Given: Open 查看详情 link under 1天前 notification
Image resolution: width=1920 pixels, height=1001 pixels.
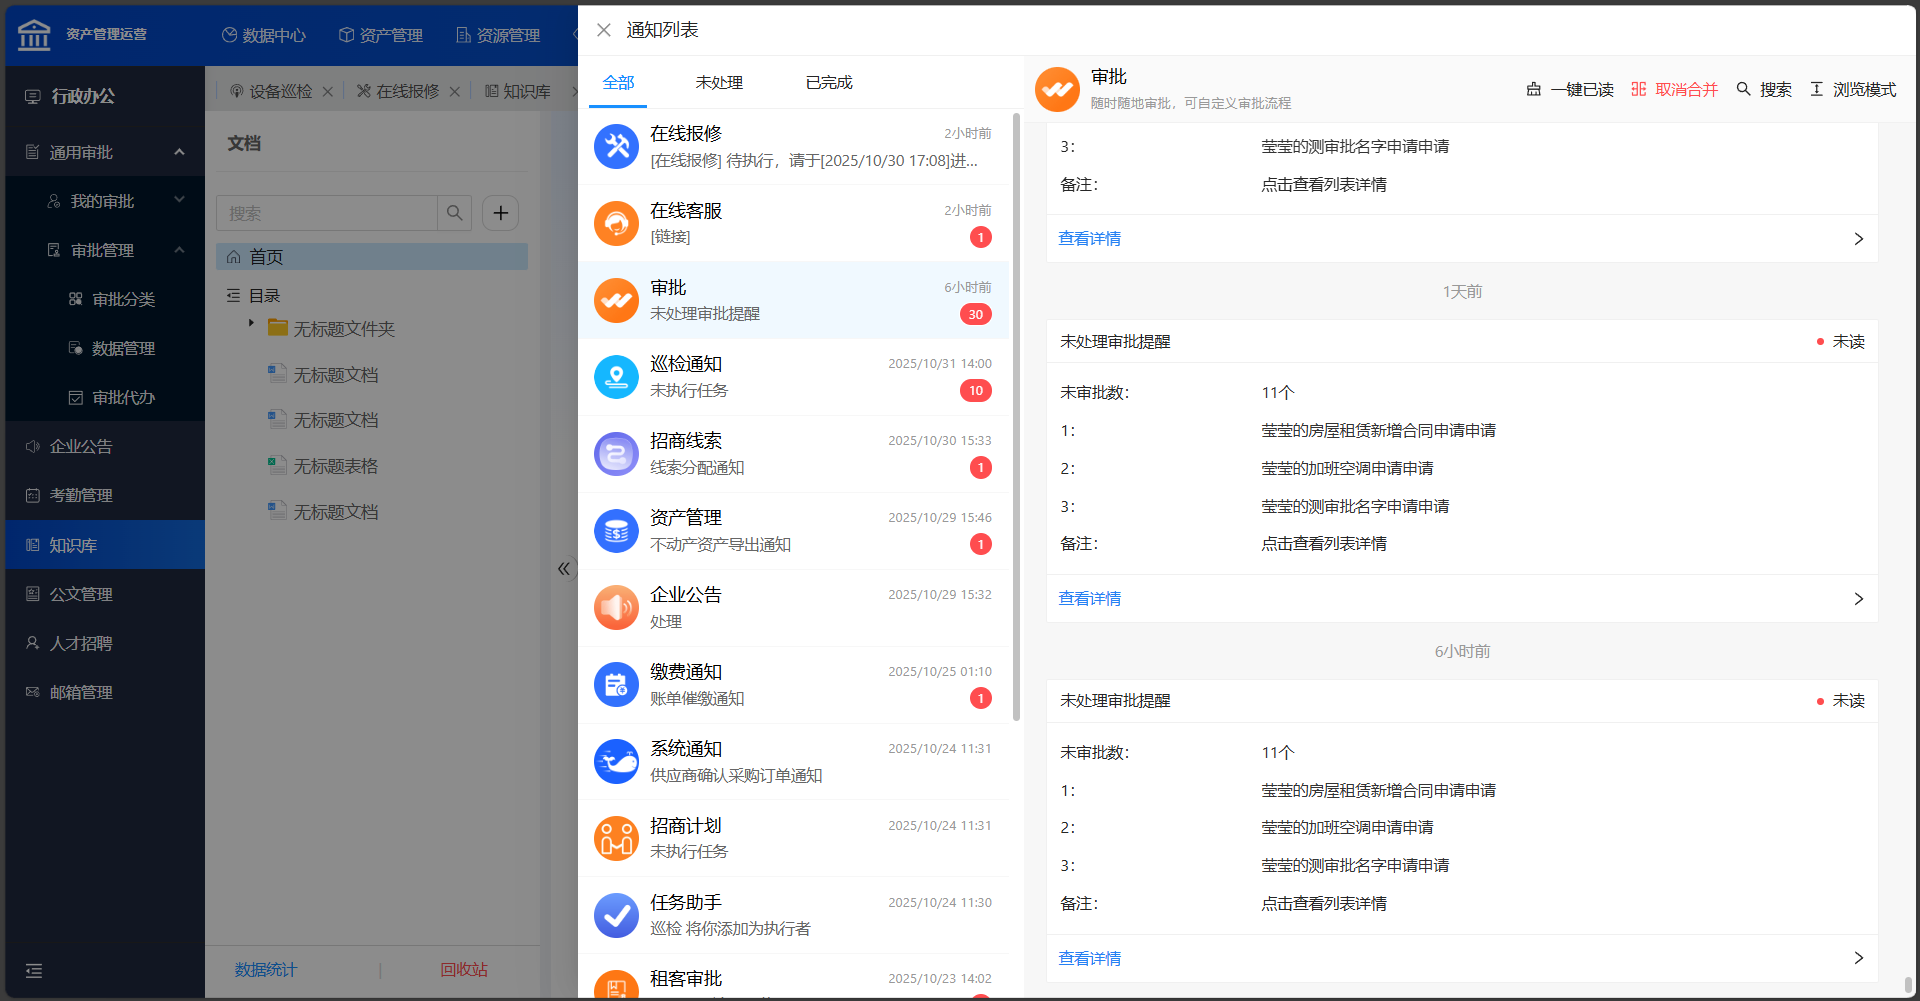Looking at the screenshot, I should 1090,599.
